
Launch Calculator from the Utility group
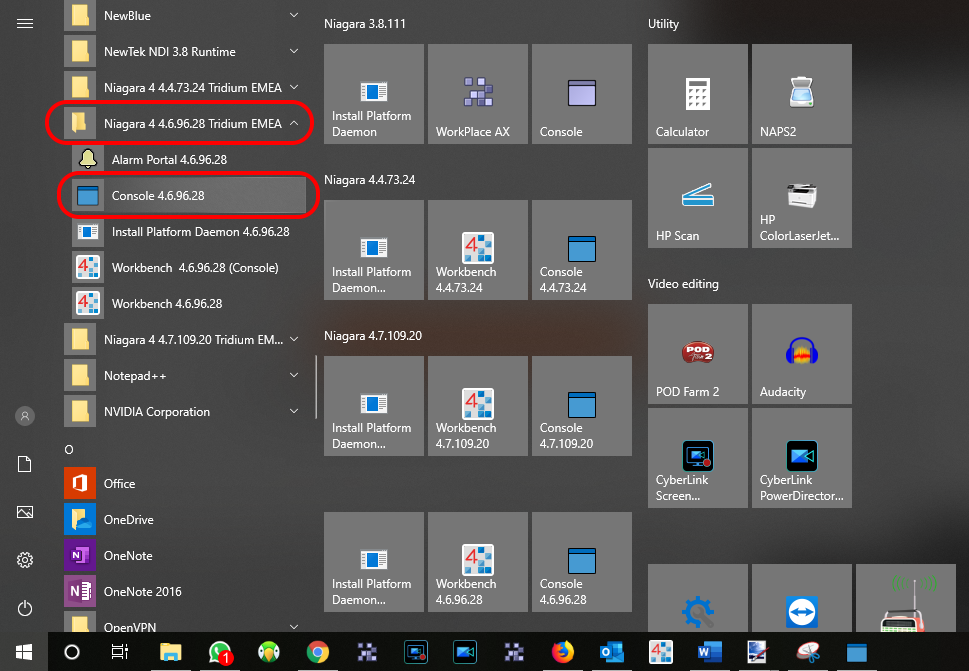click(x=697, y=93)
